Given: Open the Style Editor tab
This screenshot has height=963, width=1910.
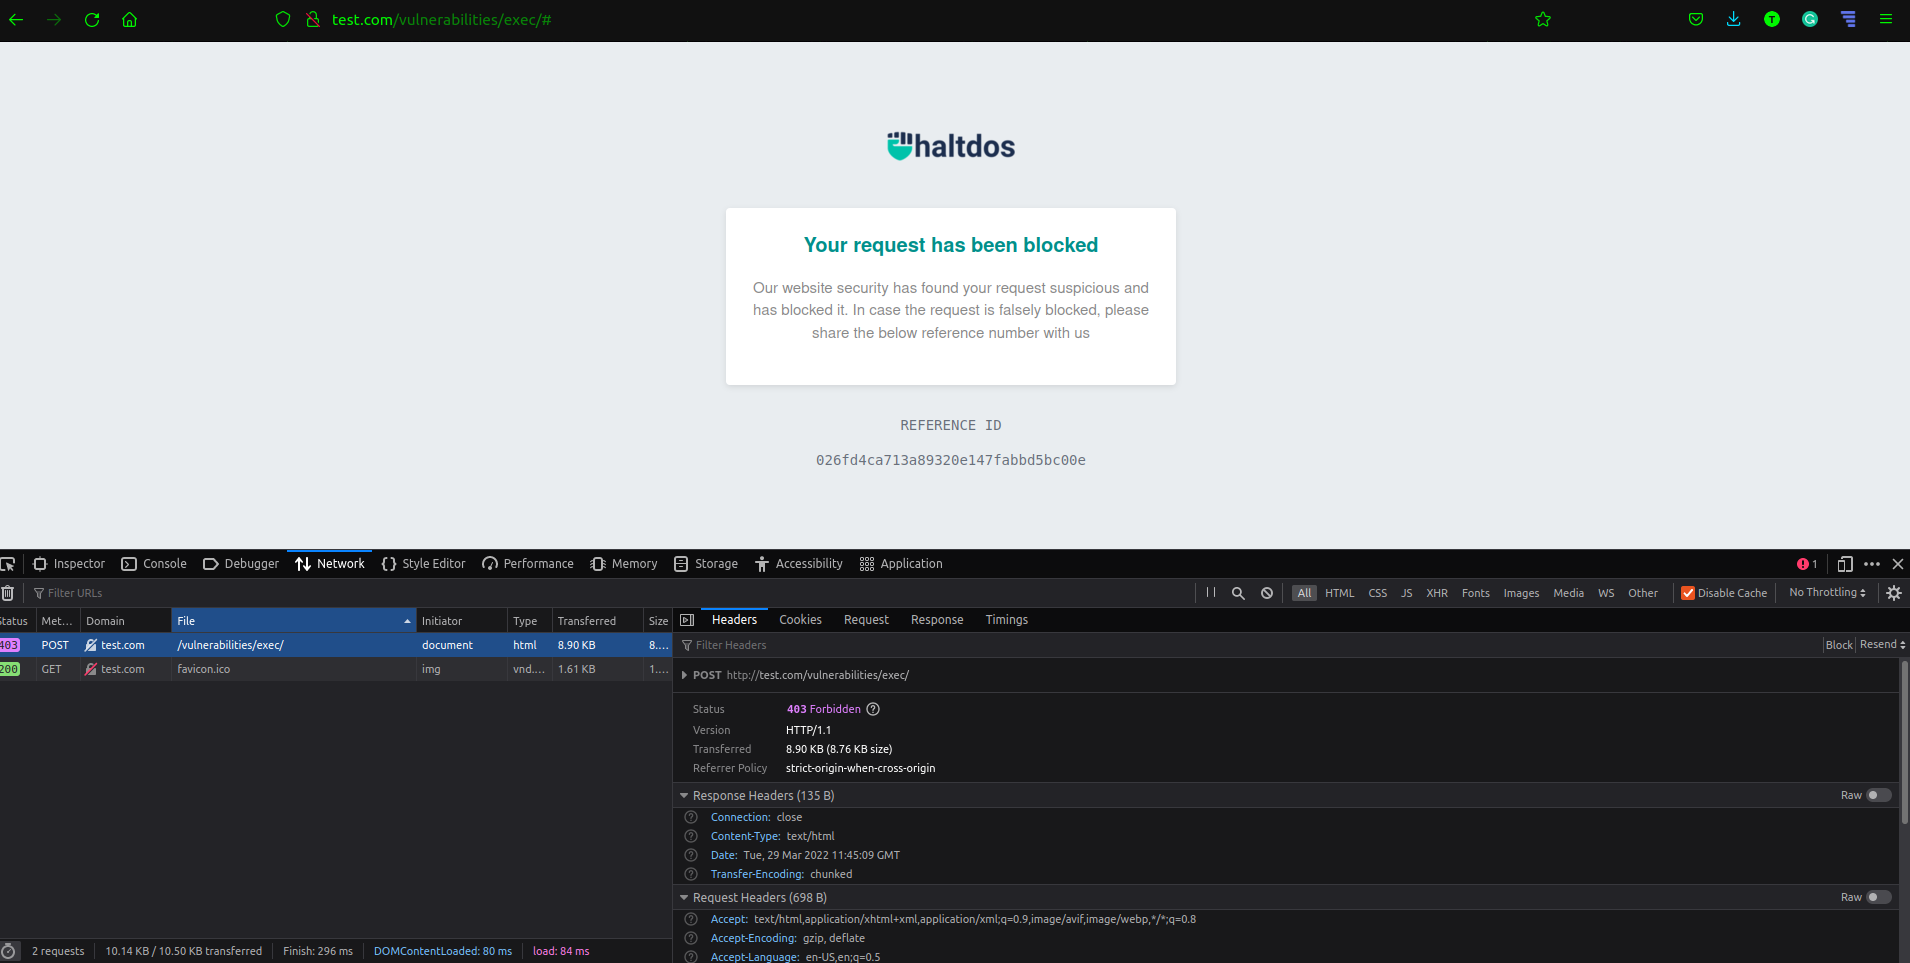Looking at the screenshot, I should click(x=424, y=564).
